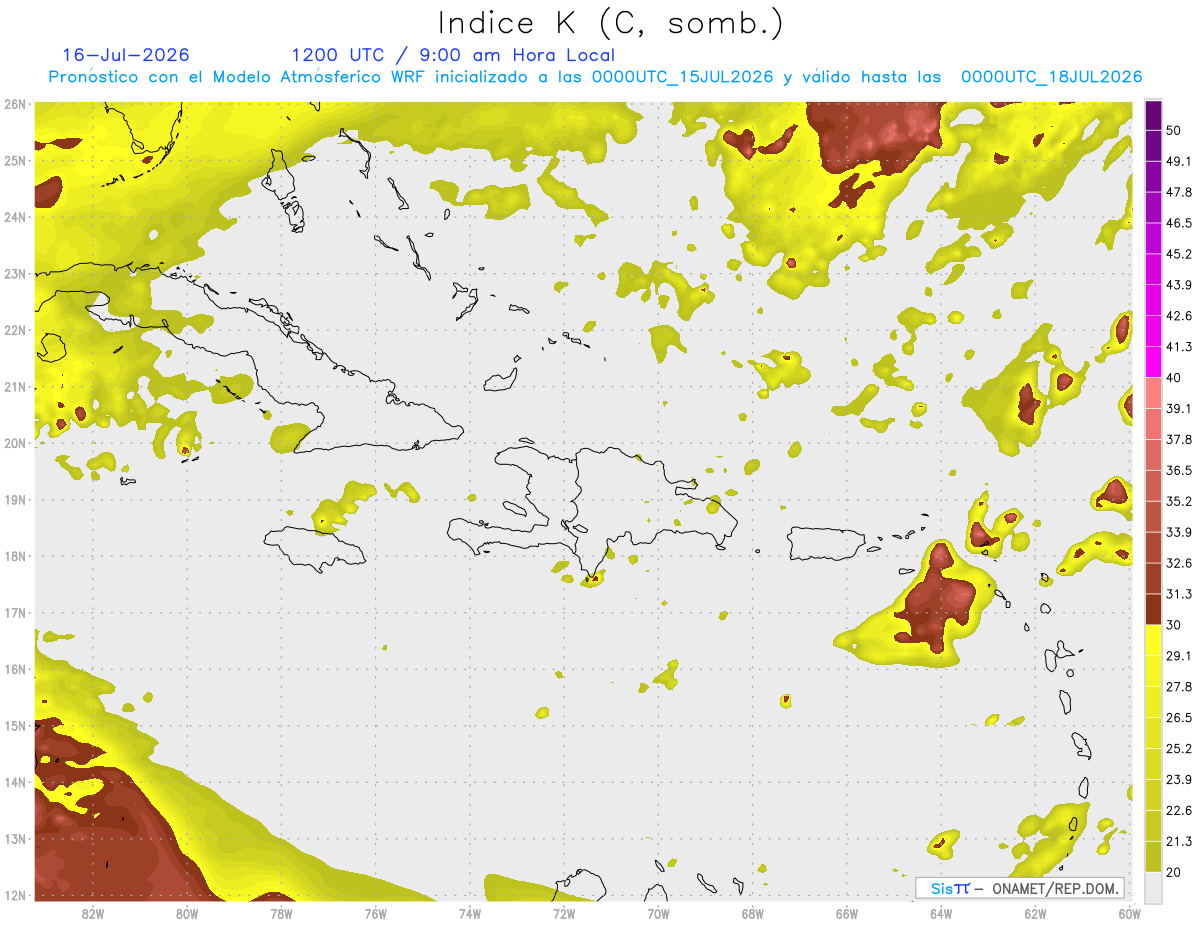
Task: Click the colorbar value 20
Action: coord(1175,871)
